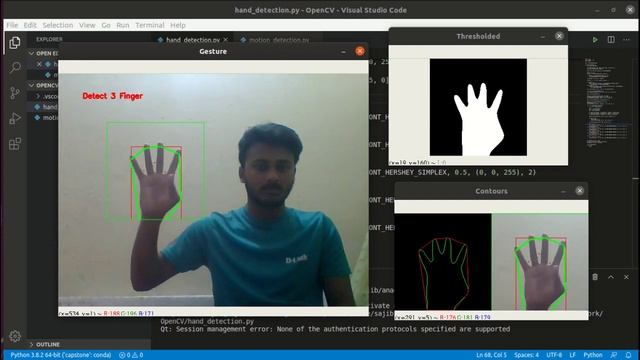Open the Selection menu

coord(58,25)
